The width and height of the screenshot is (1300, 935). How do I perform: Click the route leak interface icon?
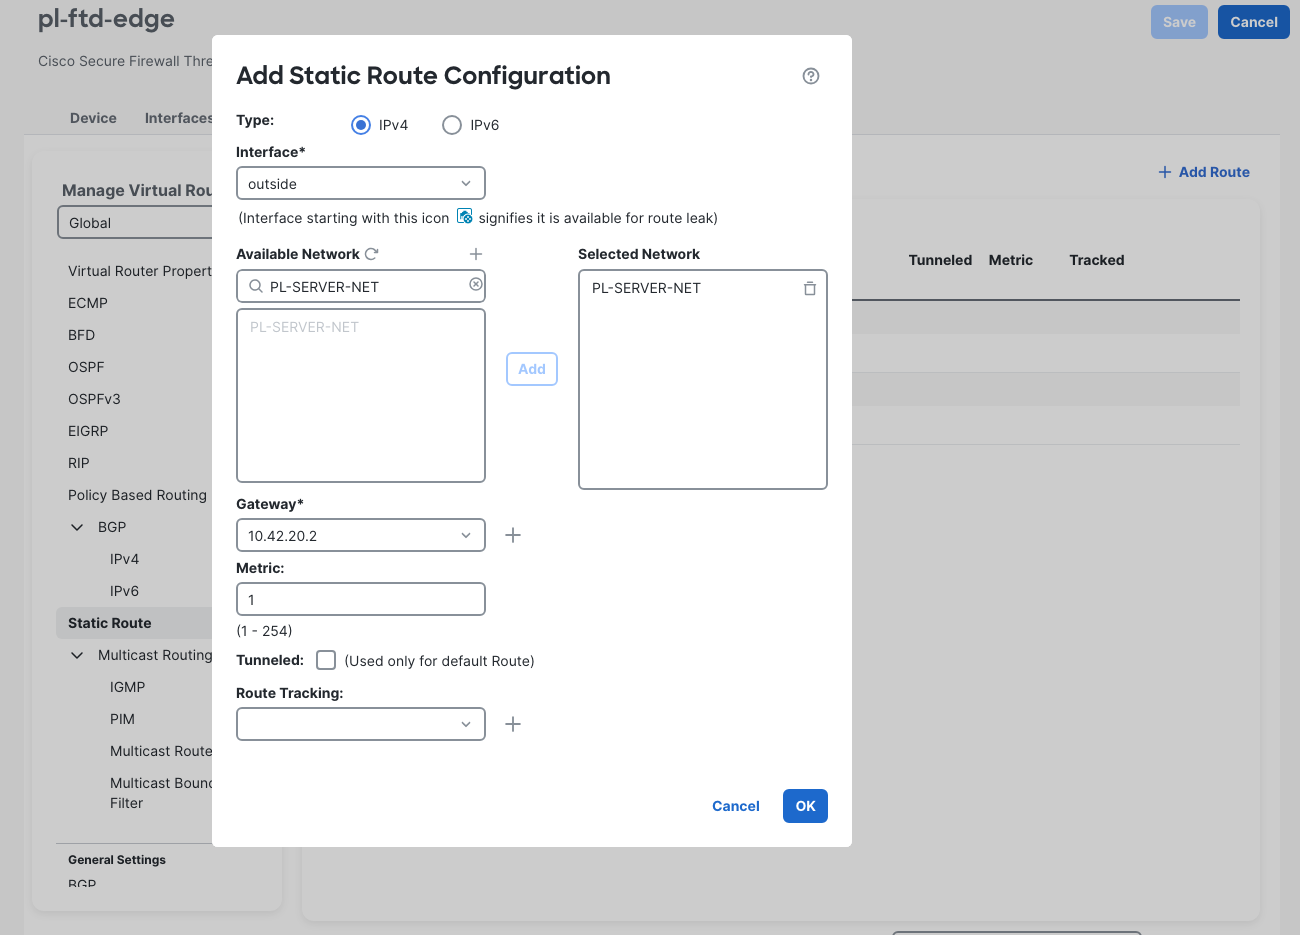pyautogui.click(x=465, y=216)
